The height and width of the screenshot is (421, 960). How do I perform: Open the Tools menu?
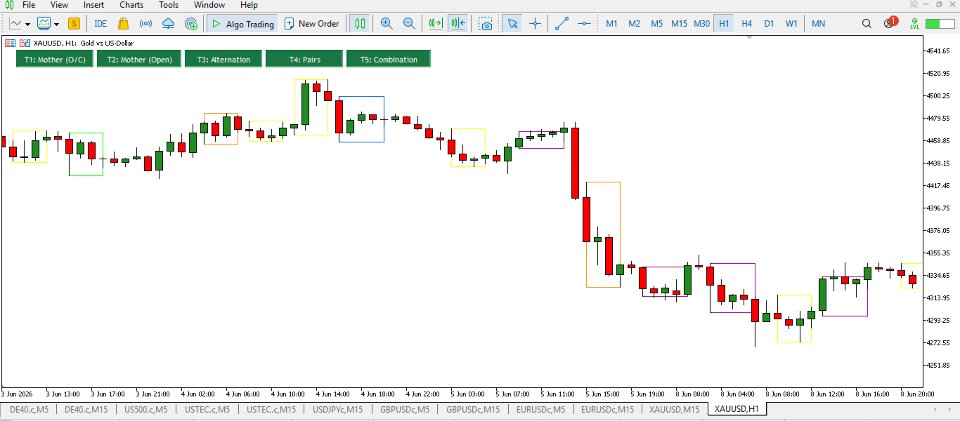pos(168,5)
